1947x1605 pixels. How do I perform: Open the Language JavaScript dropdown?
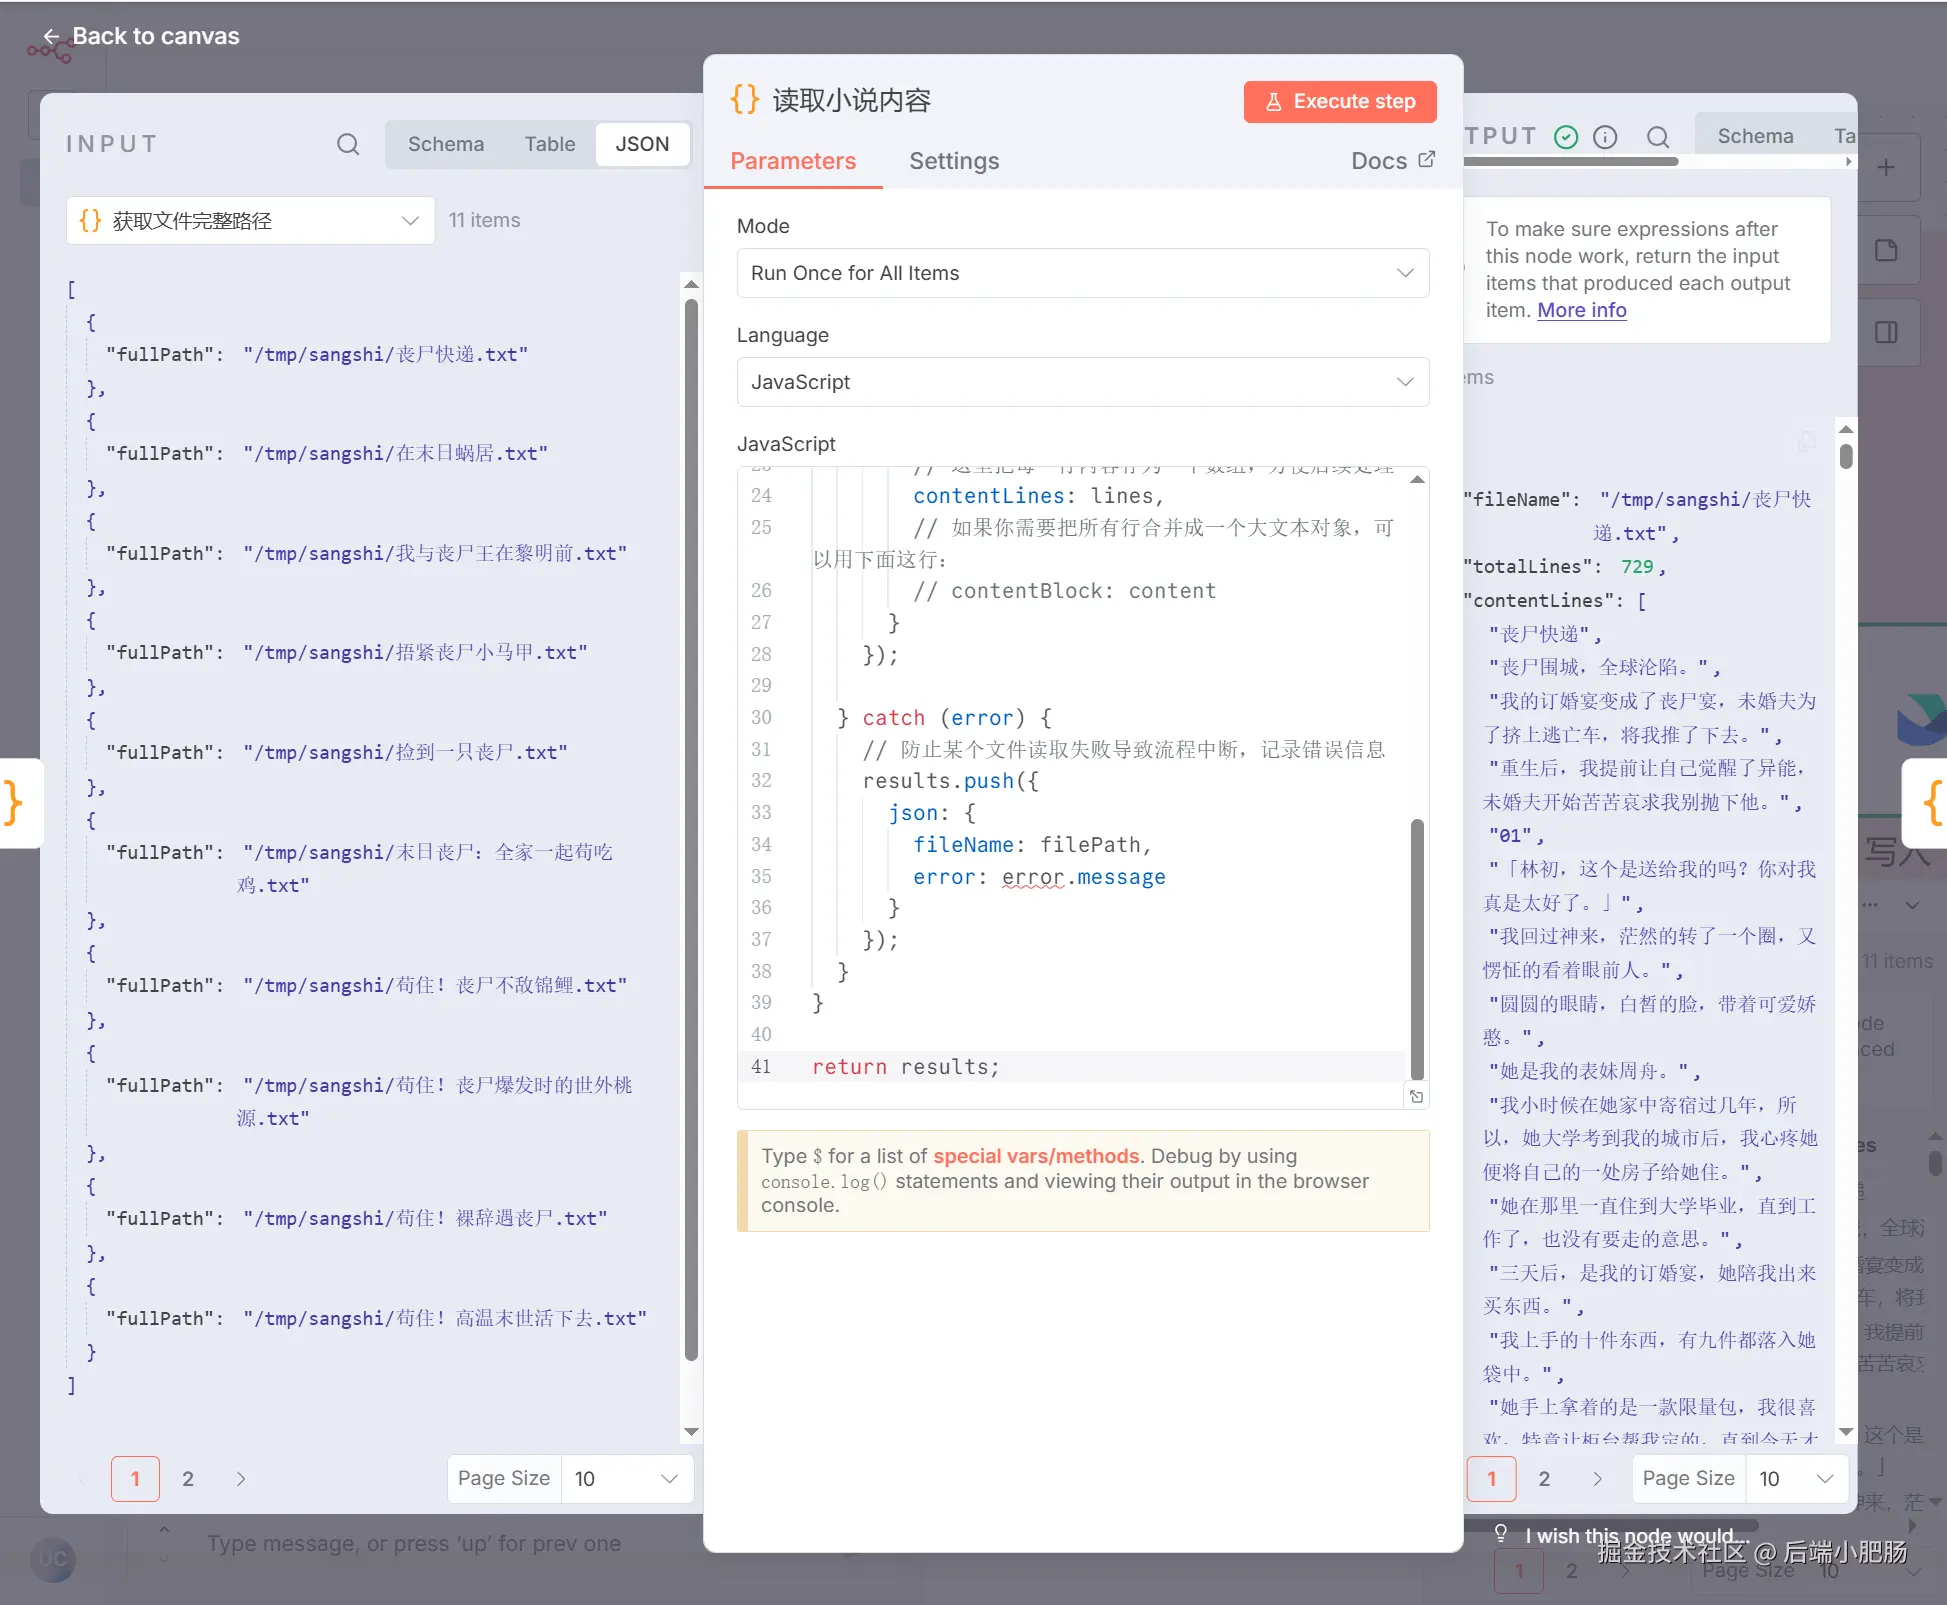1082,382
